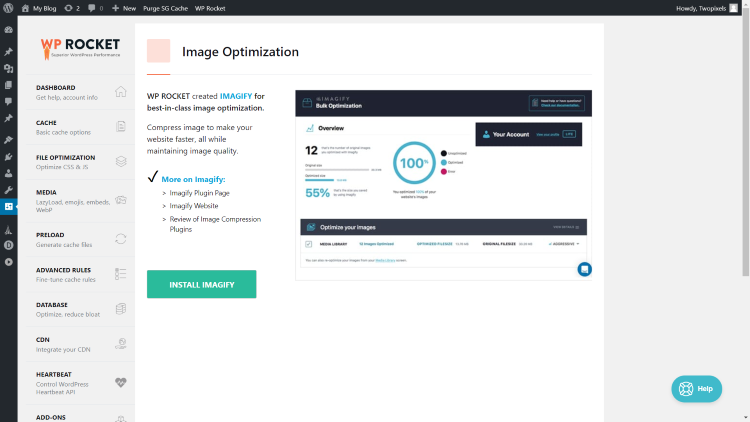Click the Imagify Bulk Optimization preview image
The width and height of the screenshot is (750, 422).
[443, 185]
